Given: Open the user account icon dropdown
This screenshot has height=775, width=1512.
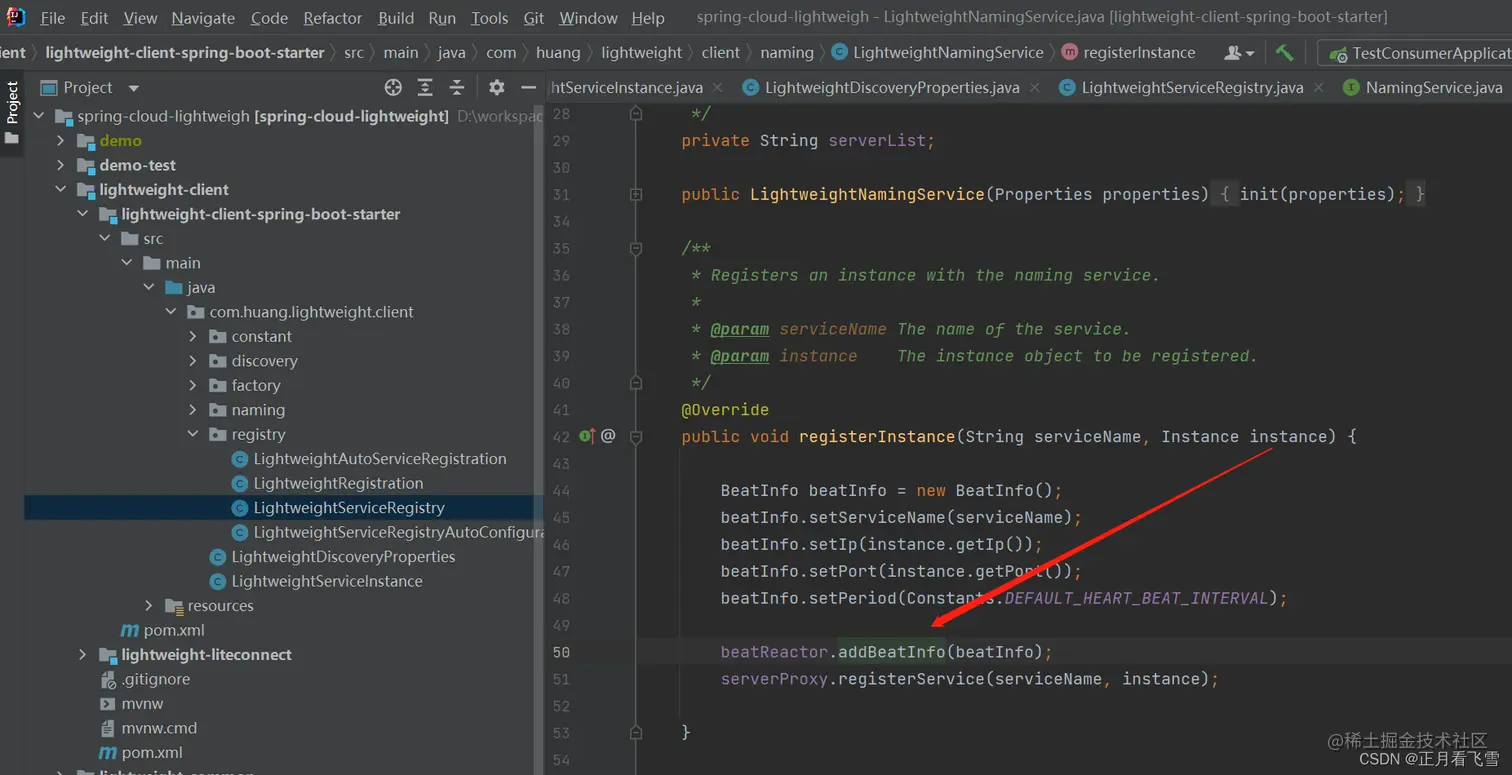Looking at the screenshot, I should (x=1239, y=52).
